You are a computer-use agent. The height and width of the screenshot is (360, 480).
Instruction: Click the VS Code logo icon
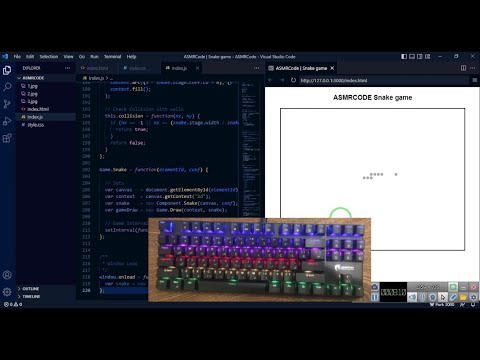[5, 56]
